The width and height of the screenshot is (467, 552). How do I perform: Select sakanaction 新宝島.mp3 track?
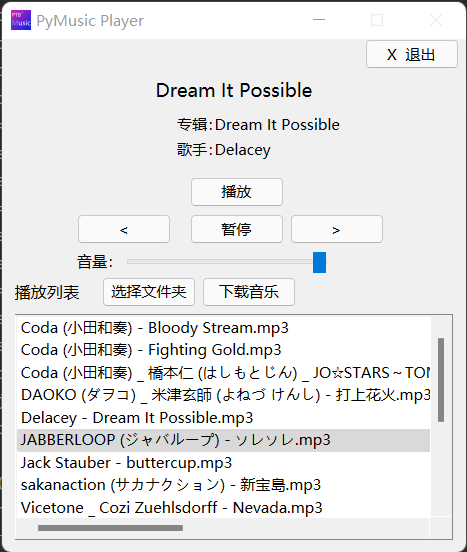[223, 485]
